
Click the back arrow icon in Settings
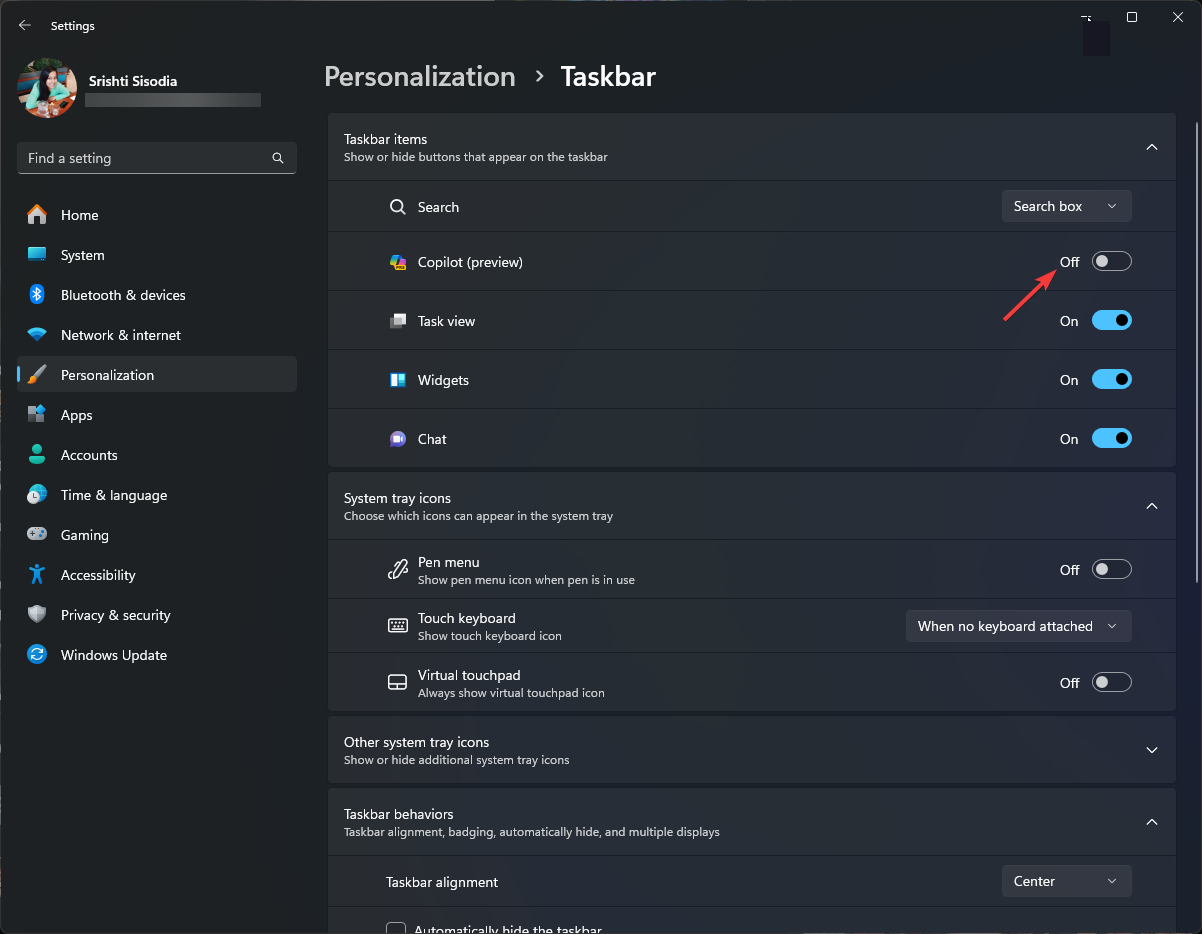pos(25,25)
